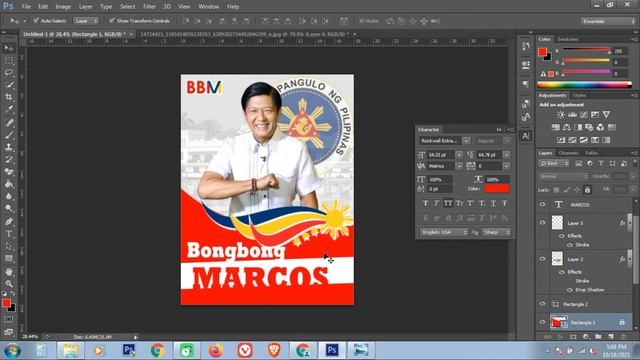Image resolution: width=640 pixels, height=360 pixels.
Task: Add a Brightness/Contrast adjustment
Action: pyautogui.click(x=561, y=115)
